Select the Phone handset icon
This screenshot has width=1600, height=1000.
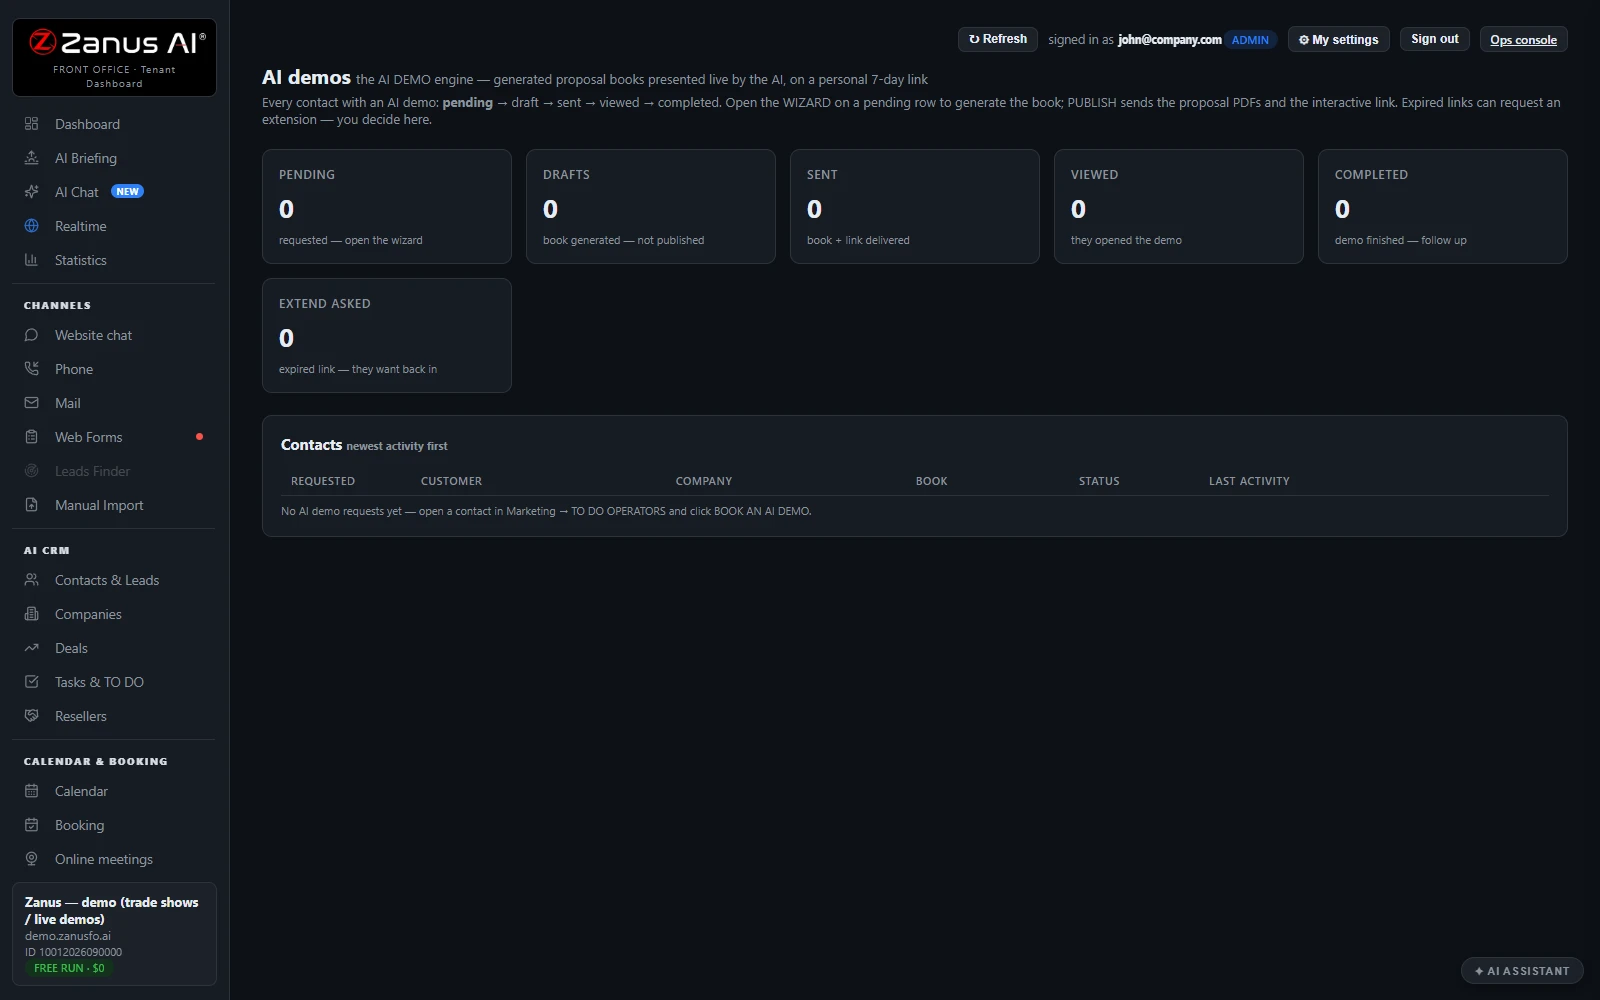tap(31, 369)
